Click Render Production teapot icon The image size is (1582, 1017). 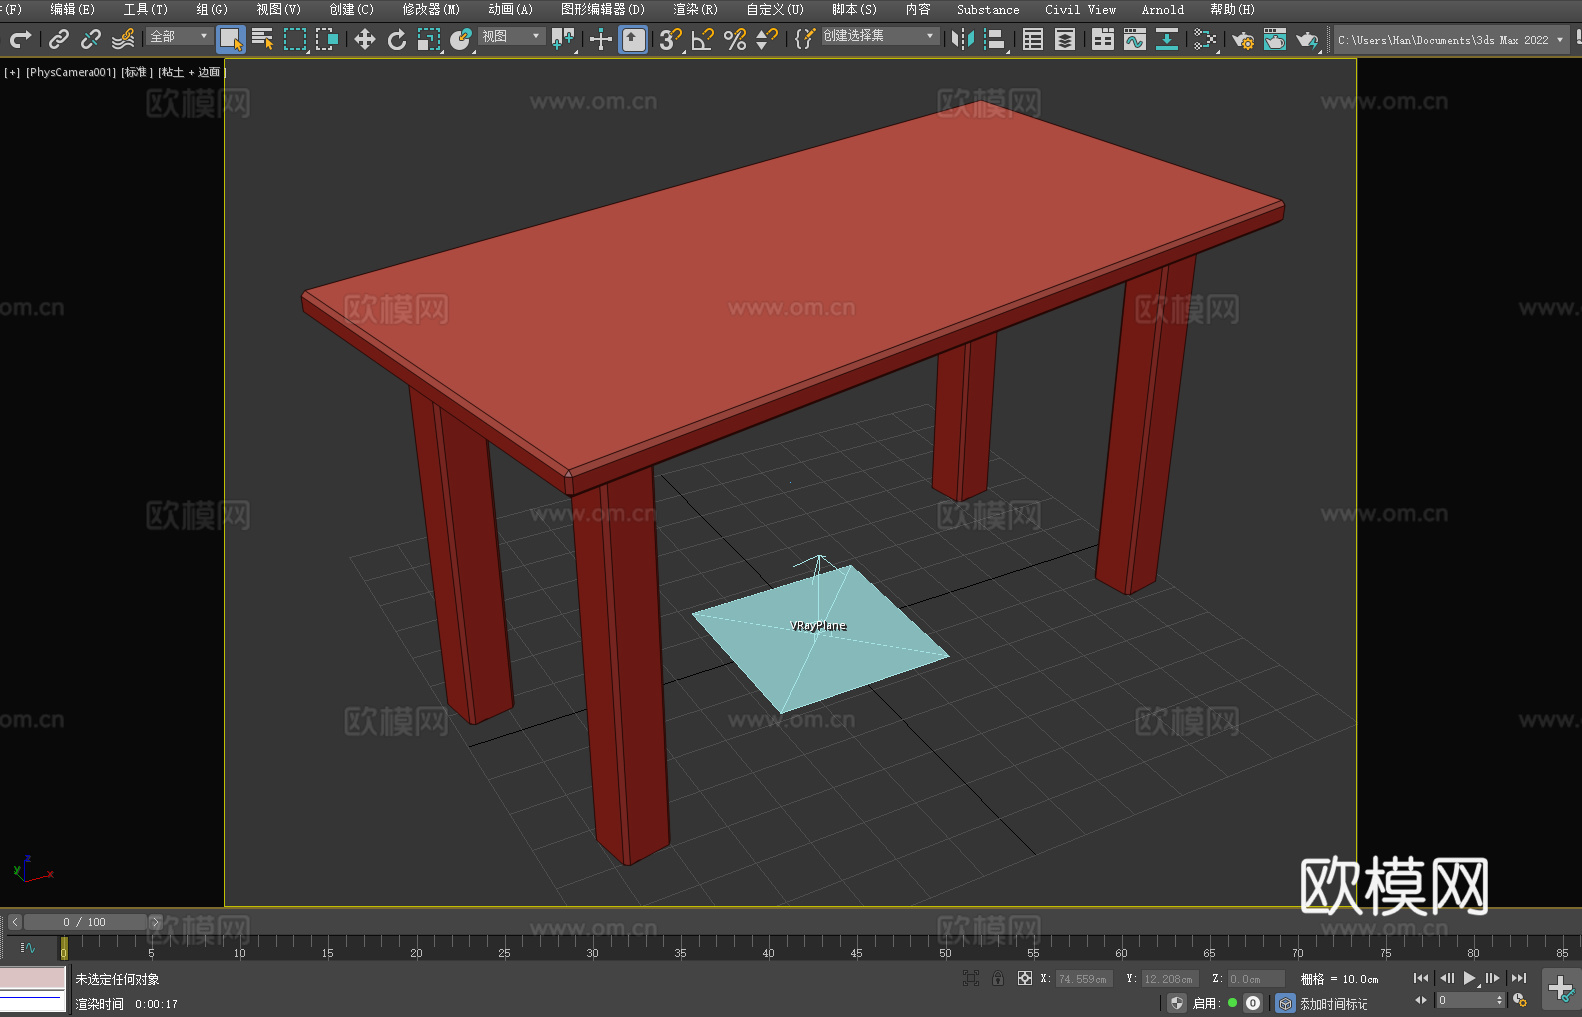(1307, 39)
